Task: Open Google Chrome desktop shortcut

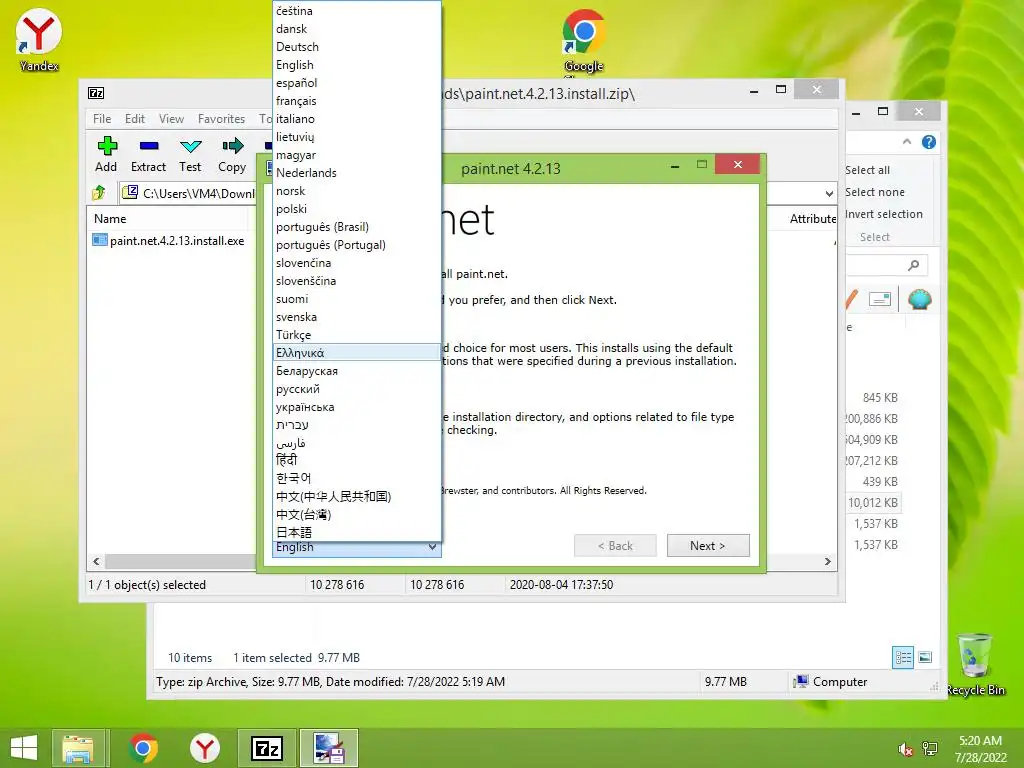Action: 583,40
